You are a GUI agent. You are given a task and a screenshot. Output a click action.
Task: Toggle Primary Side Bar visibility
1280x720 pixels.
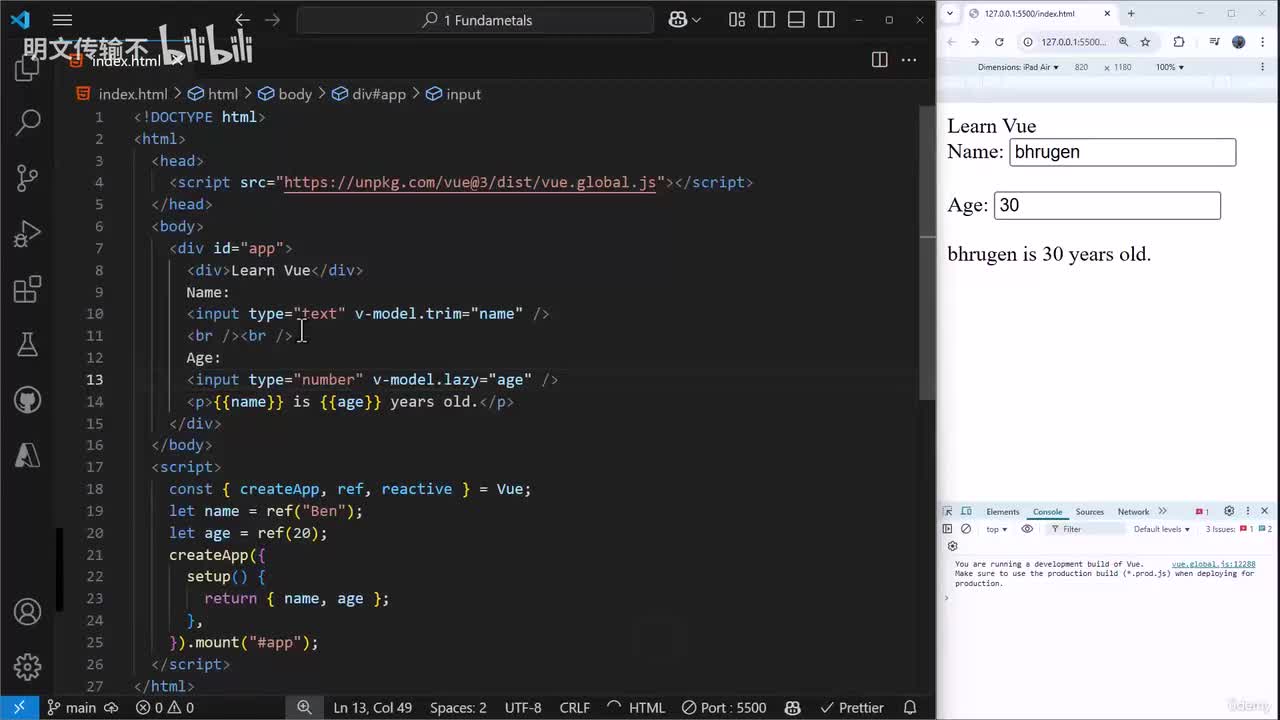(767, 20)
